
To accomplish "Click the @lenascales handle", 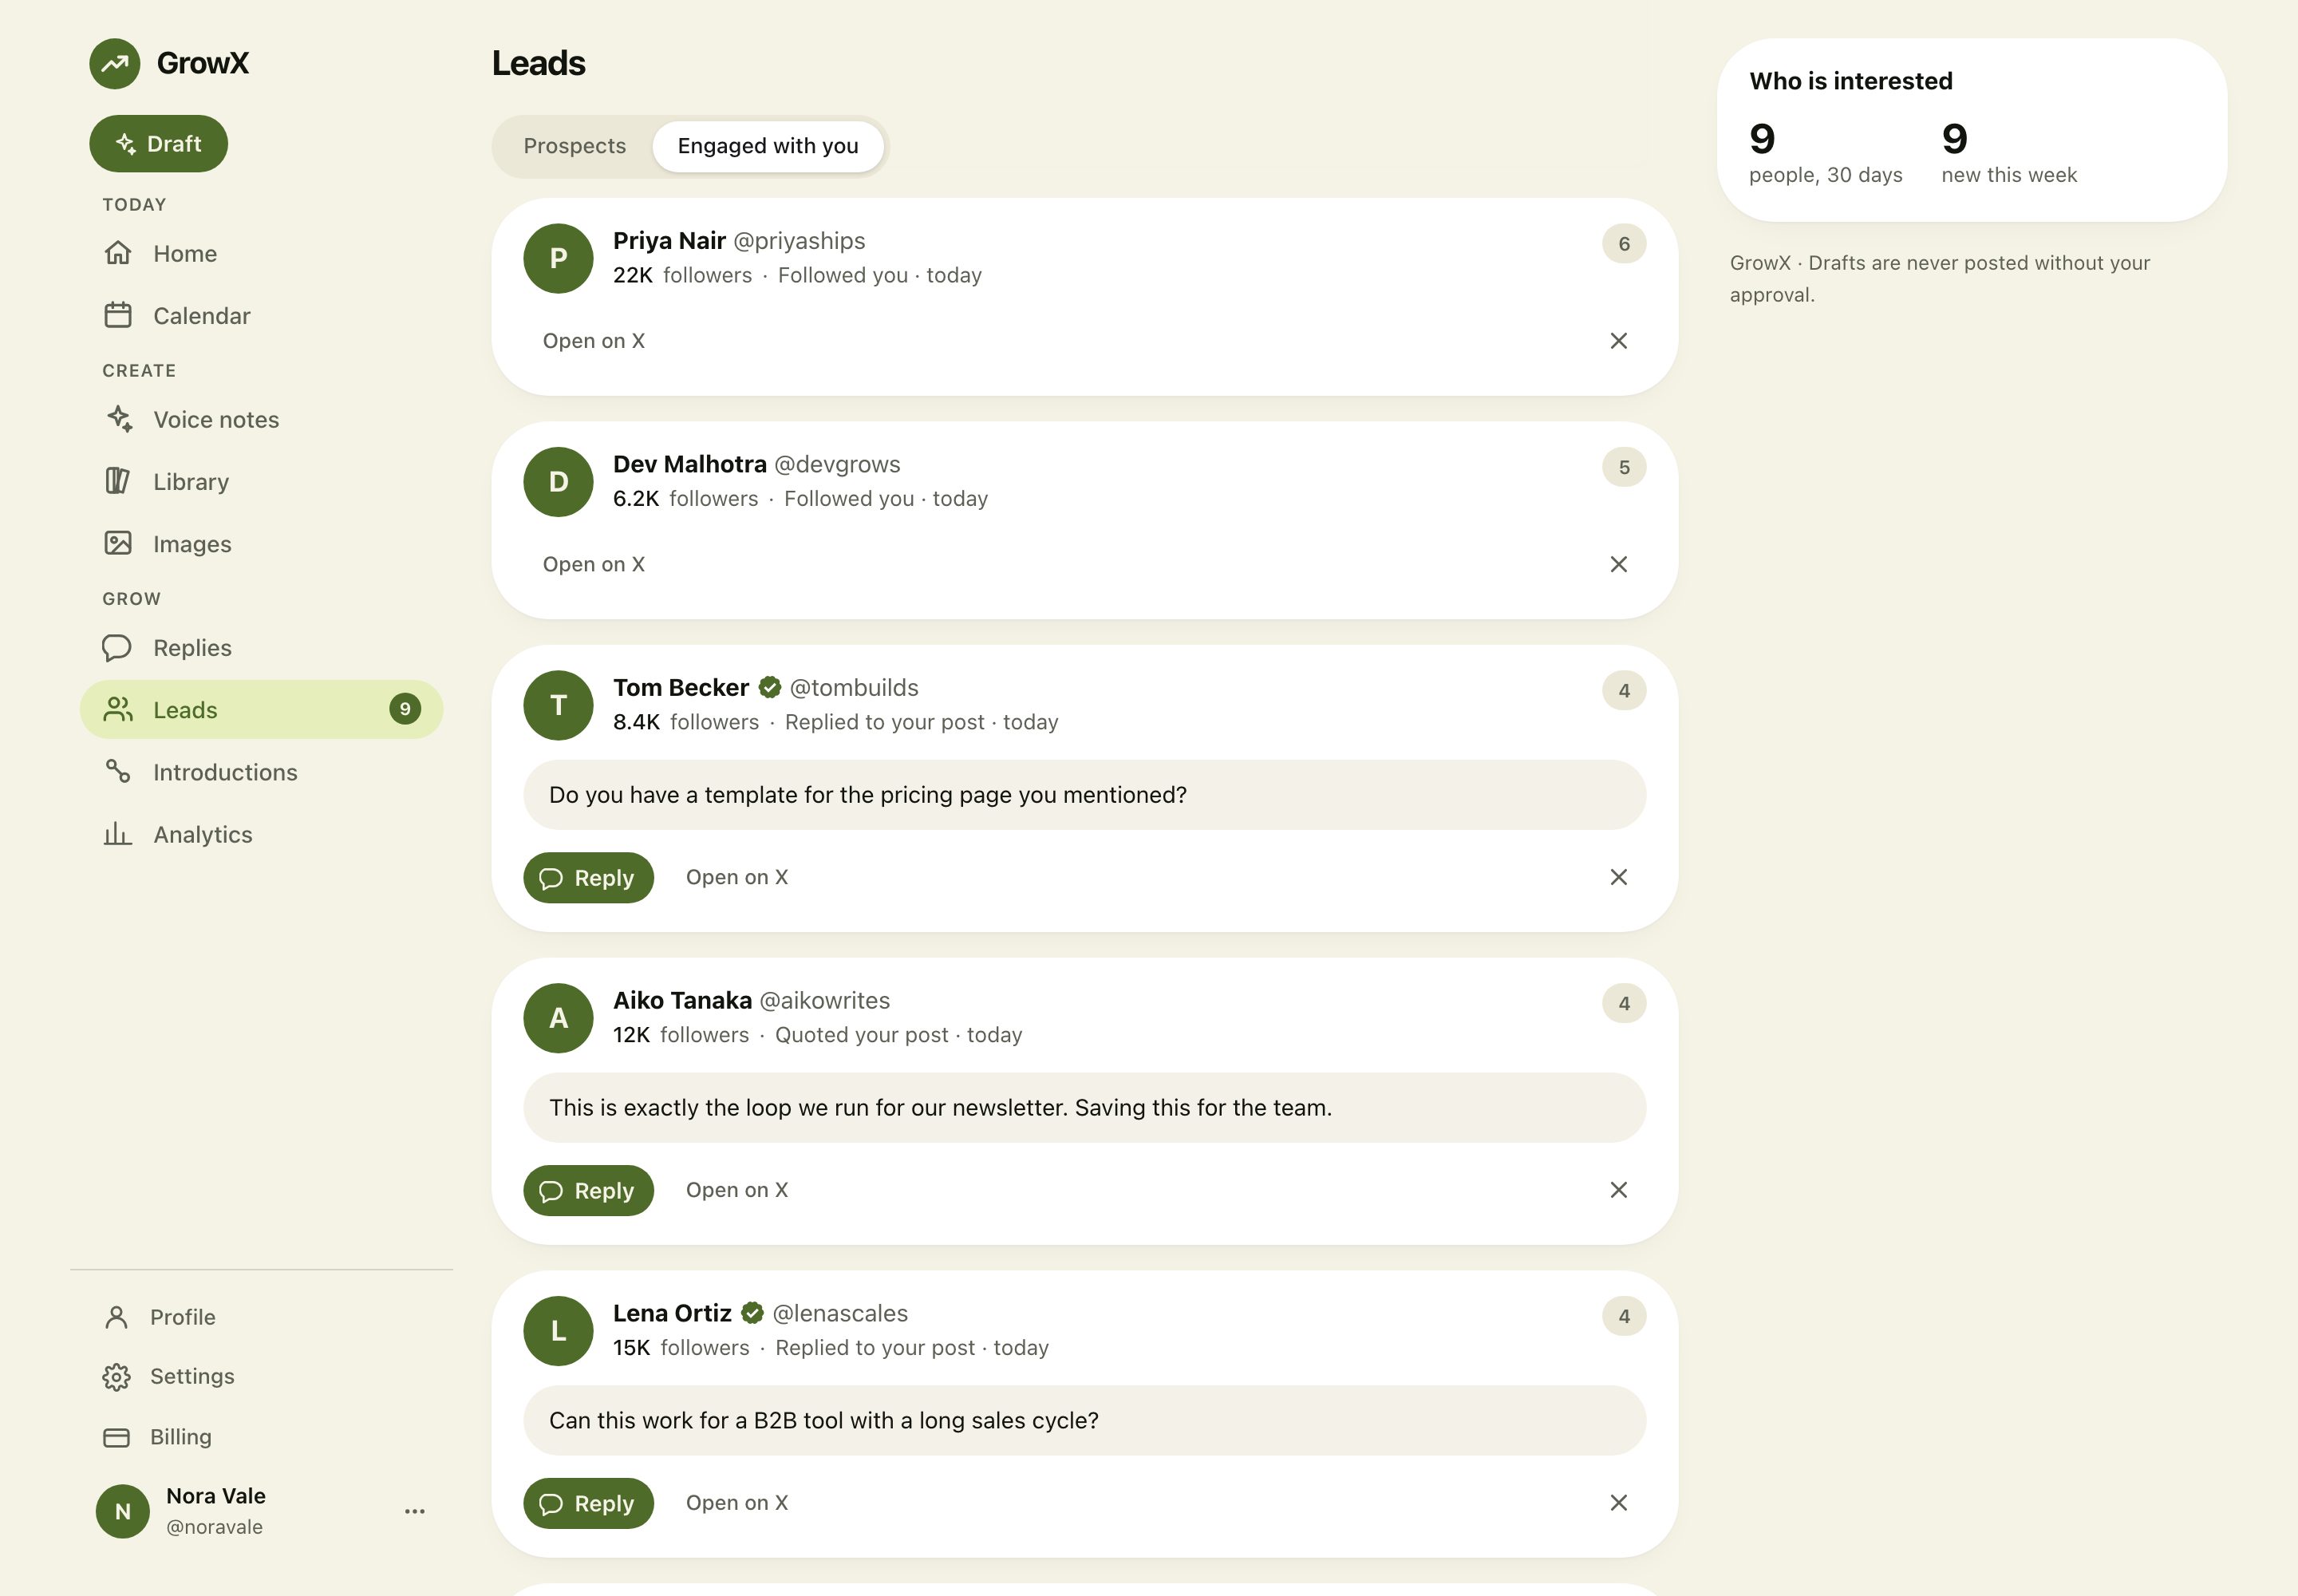I will point(840,1314).
